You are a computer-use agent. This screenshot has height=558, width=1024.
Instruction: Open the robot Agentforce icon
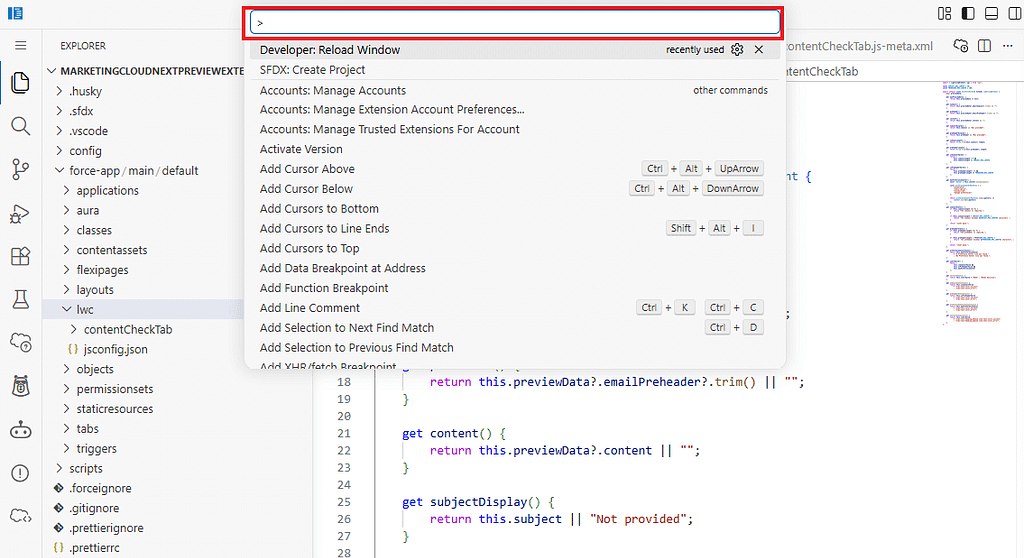[20, 430]
